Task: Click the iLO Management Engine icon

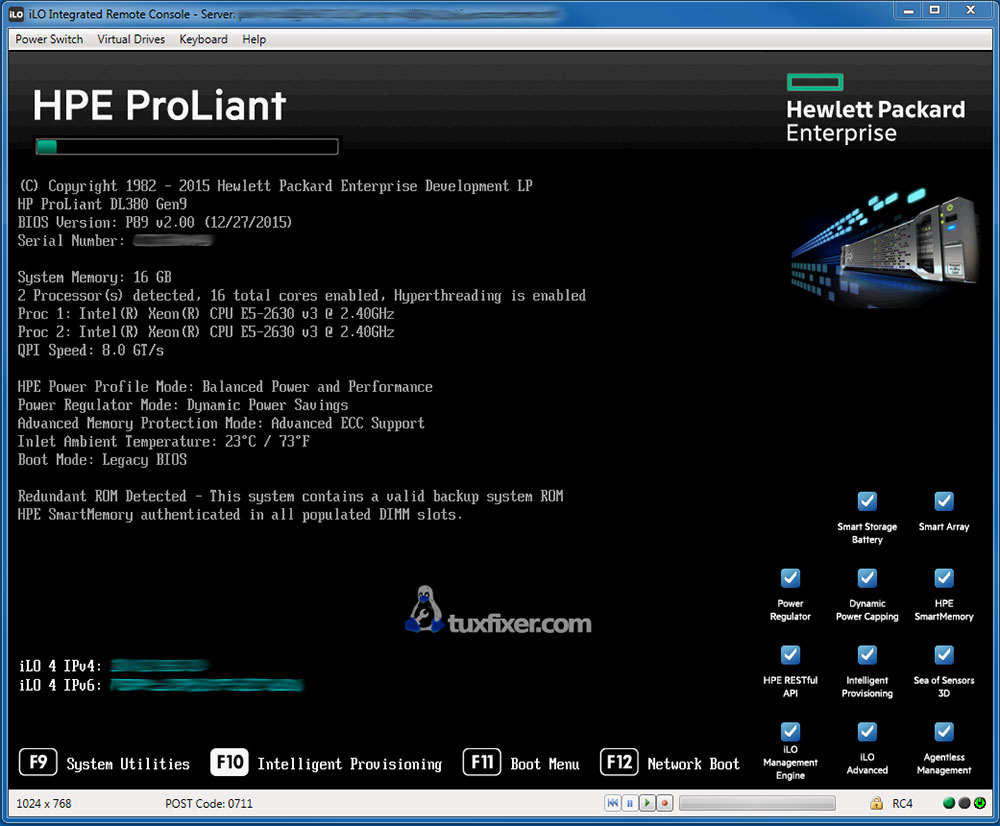Action: 790,732
